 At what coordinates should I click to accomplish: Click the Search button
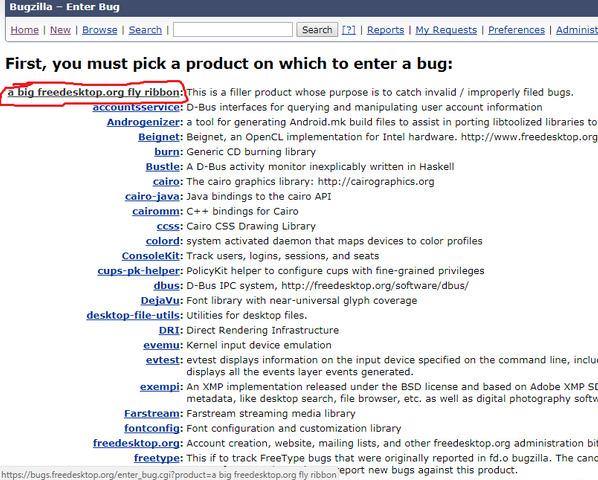tap(317, 30)
